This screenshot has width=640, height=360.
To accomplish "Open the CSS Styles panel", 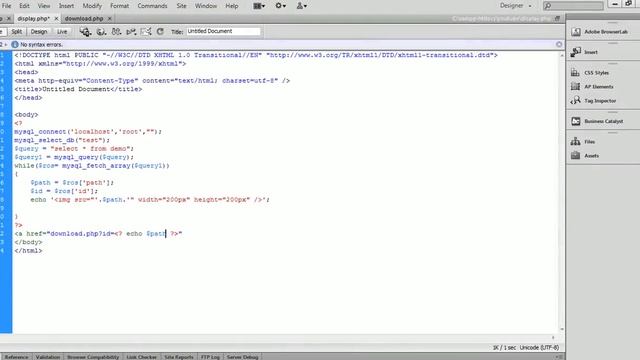I will [590, 73].
